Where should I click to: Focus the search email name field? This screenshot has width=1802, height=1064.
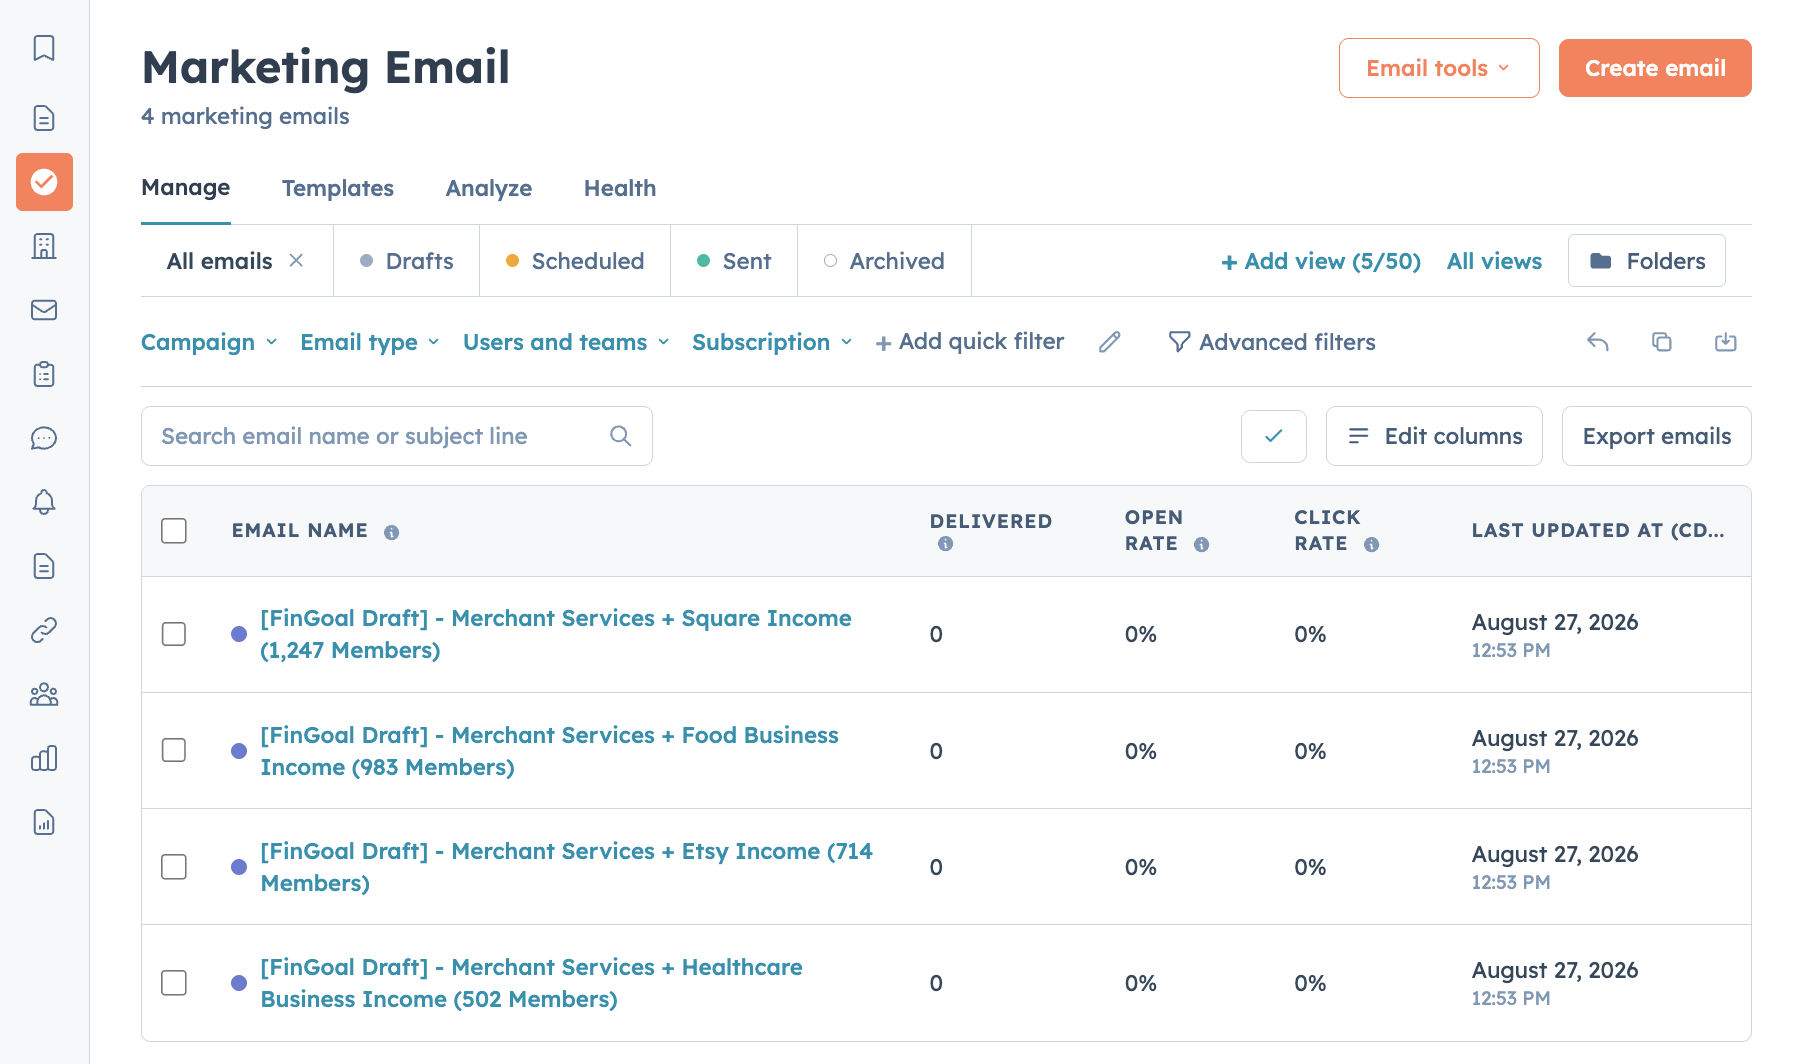(397, 436)
